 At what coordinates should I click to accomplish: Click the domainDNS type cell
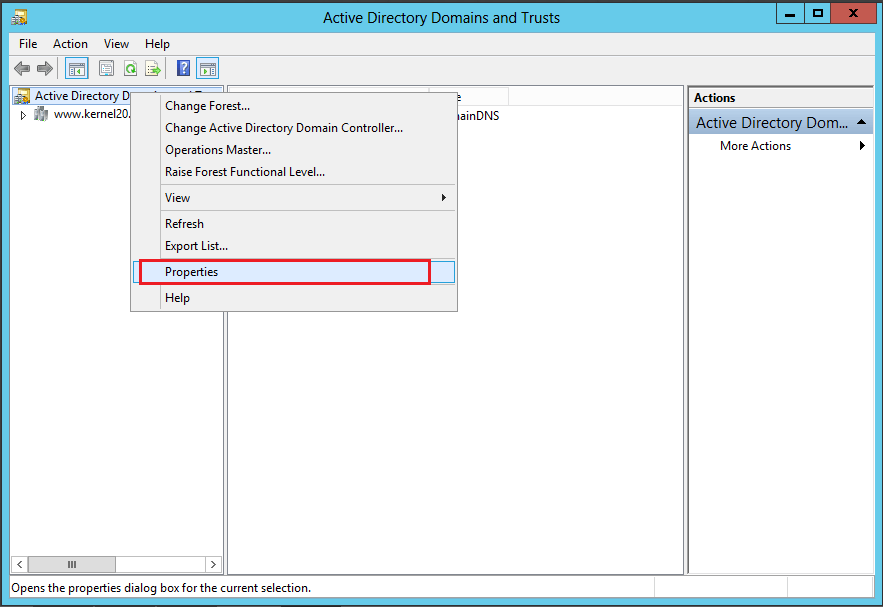coord(476,116)
